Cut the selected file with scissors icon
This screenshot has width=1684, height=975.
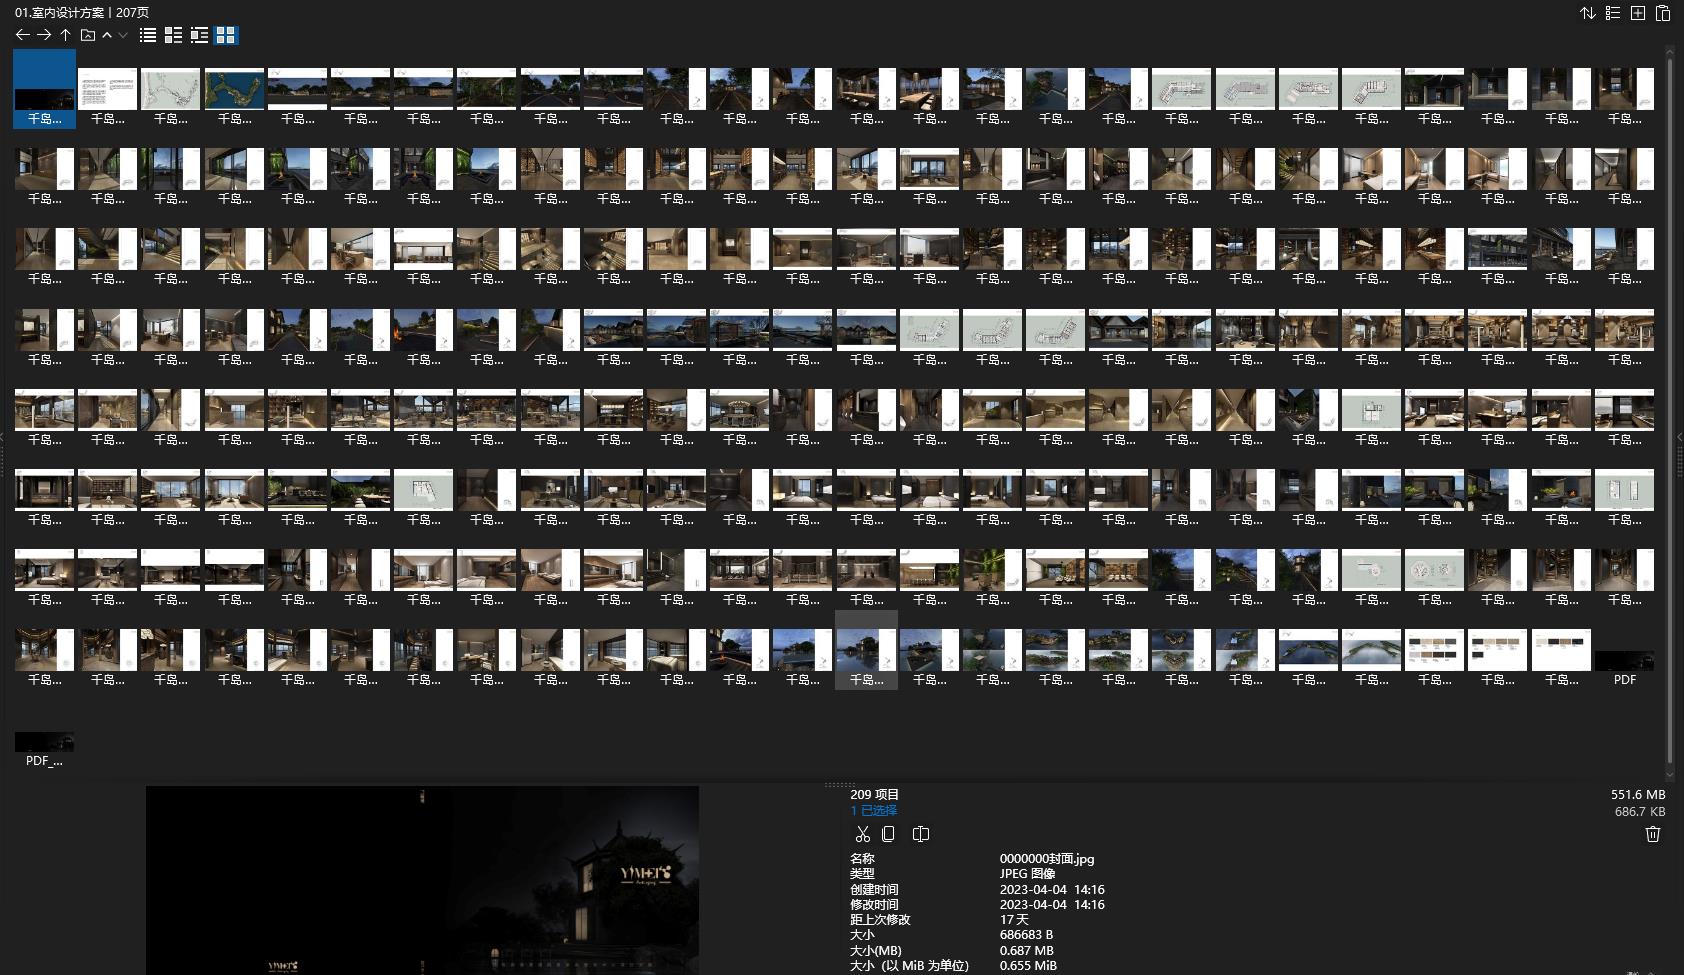pyautogui.click(x=862, y=834)
